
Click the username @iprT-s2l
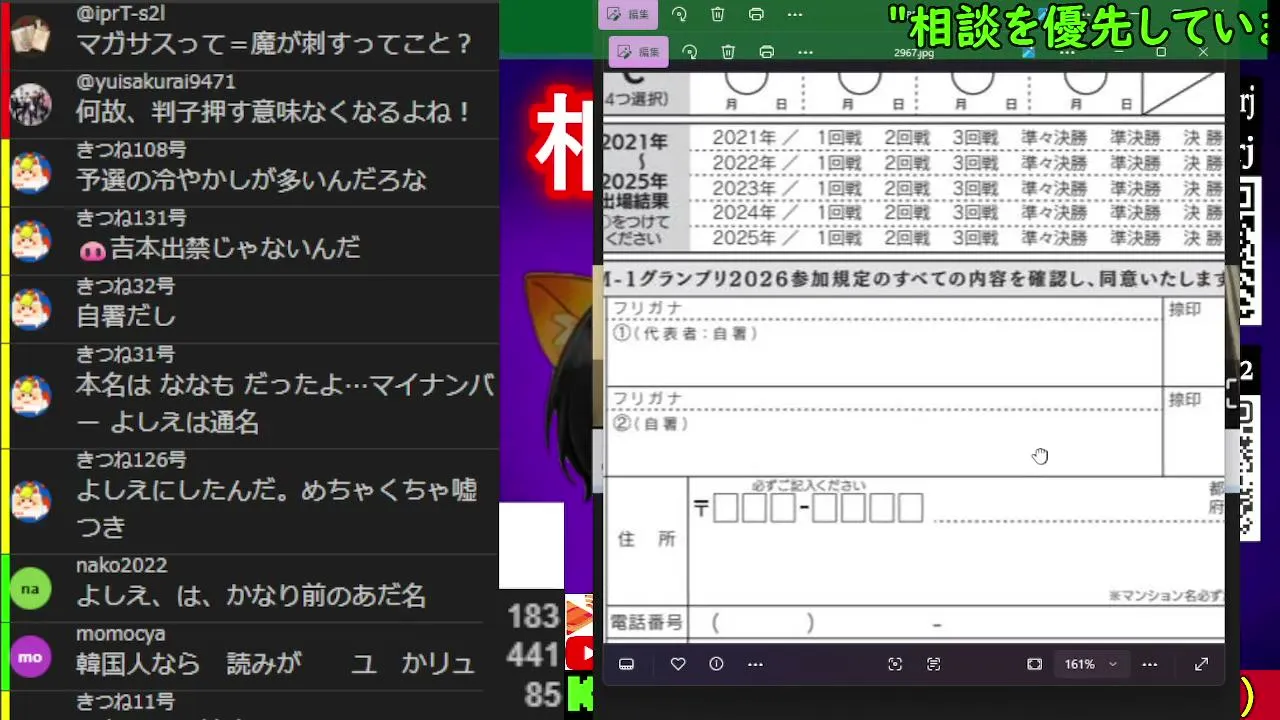(x=120, y=14)
